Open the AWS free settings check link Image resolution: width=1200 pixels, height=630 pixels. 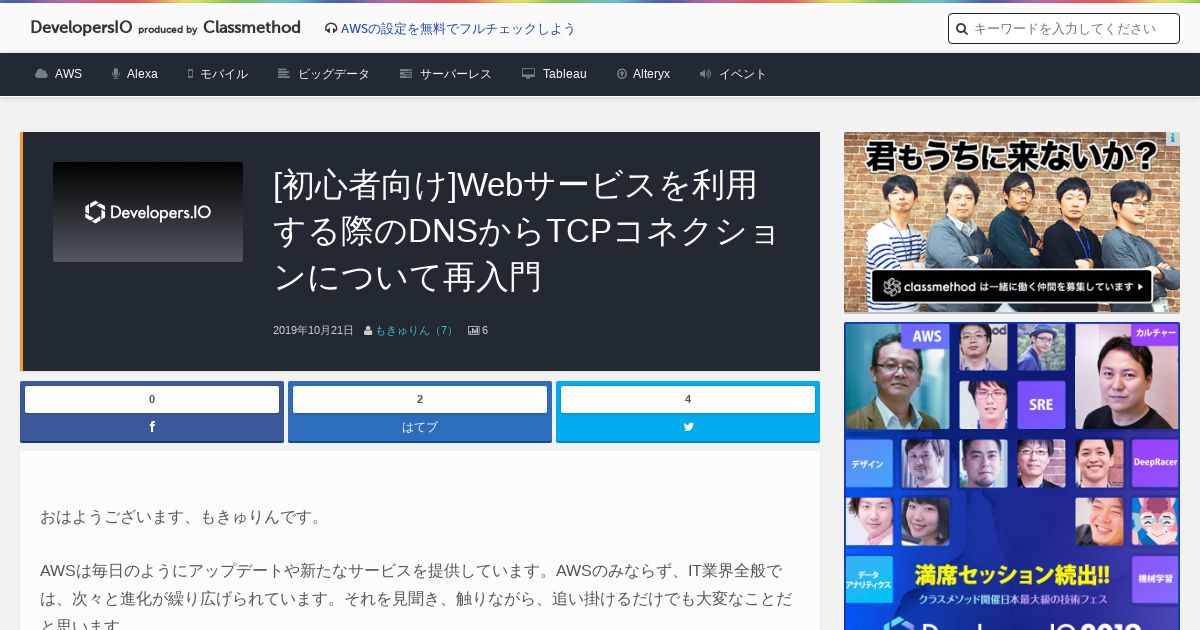[x=458, y=29]
